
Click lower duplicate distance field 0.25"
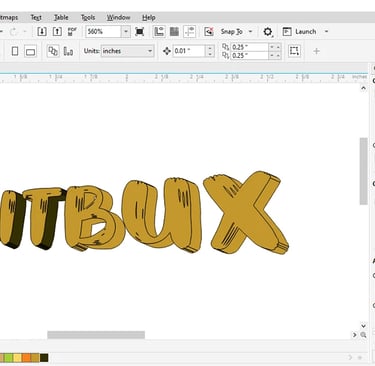click(x=250, y=55)
